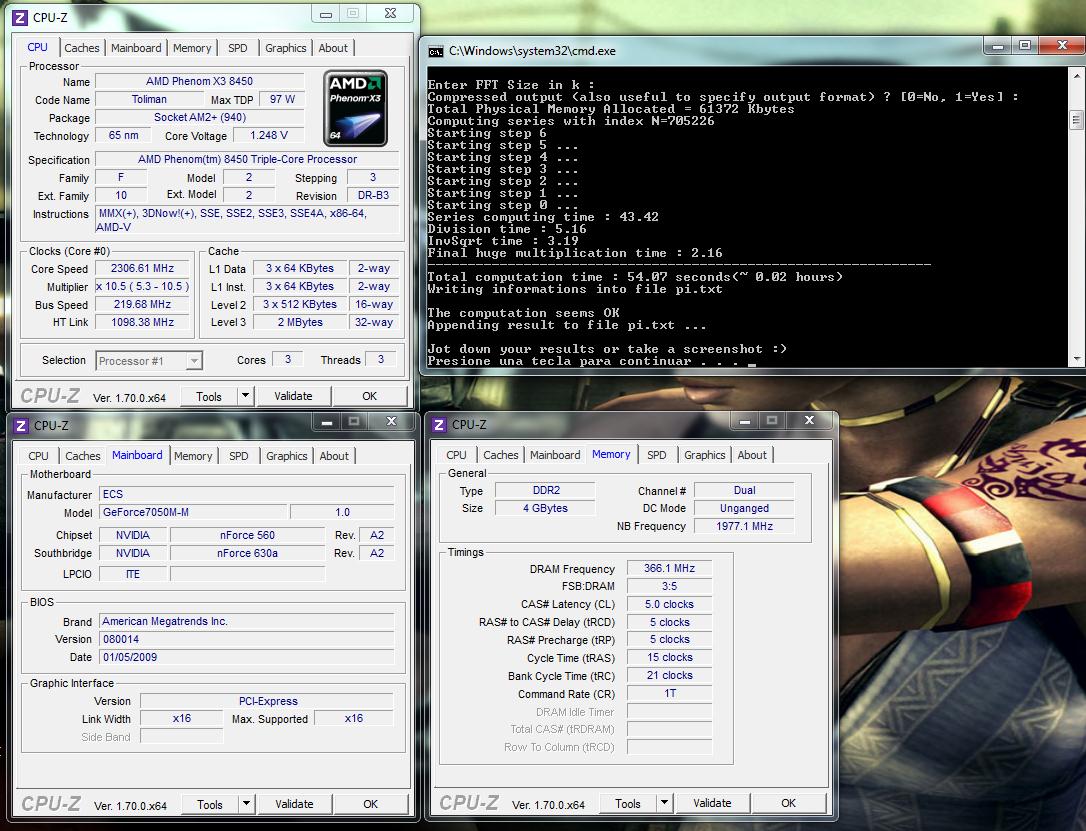Click the CPU-Z title icon in the Memory window

(439, 425)
